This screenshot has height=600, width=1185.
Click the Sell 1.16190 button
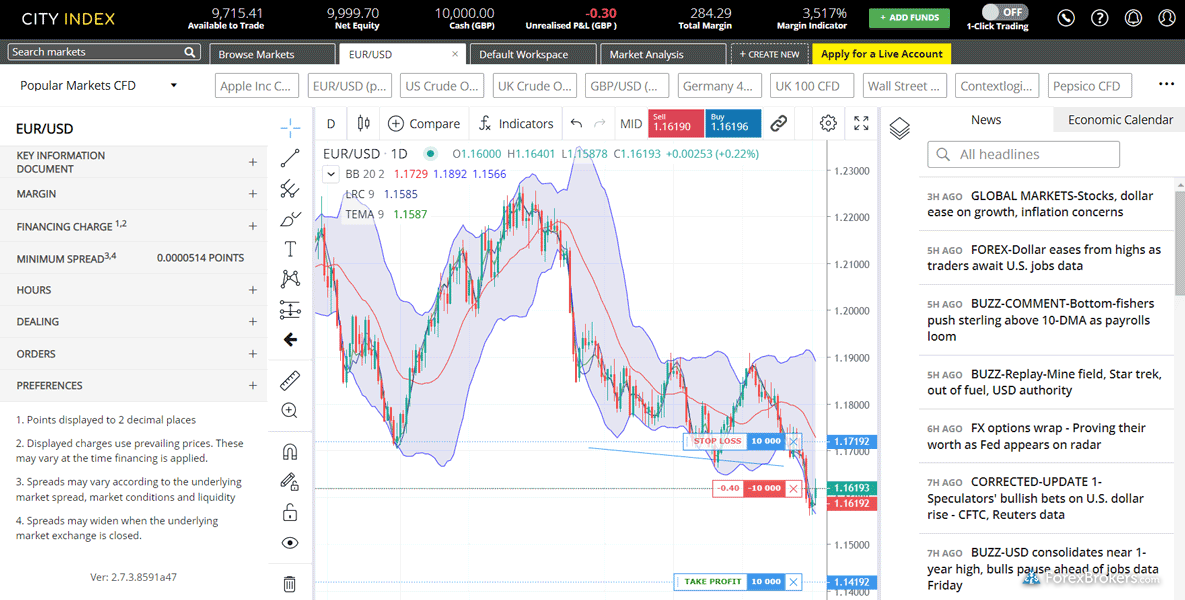675,123
